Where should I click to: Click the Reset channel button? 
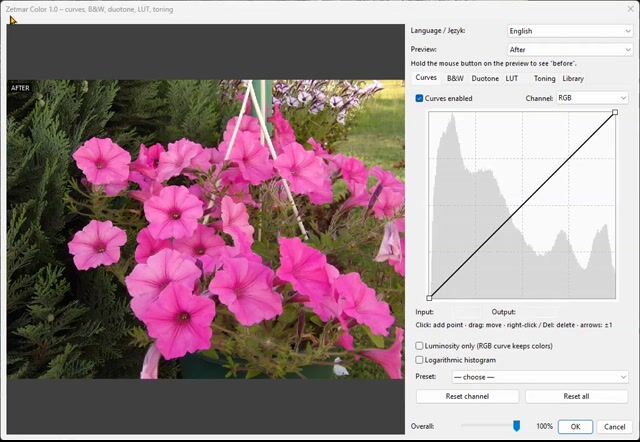(467, 396)
